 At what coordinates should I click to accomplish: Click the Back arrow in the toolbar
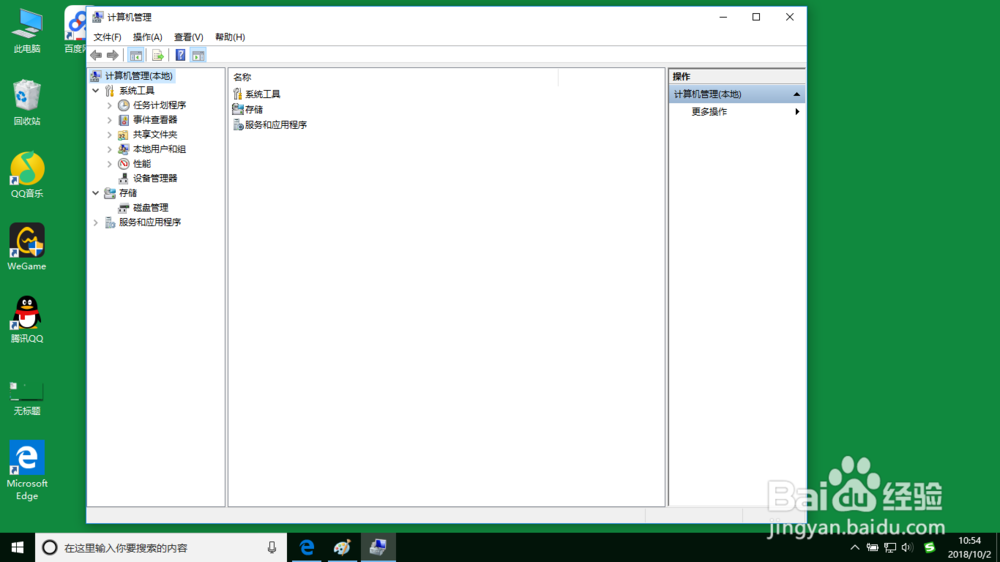click(x=96, y=55)
